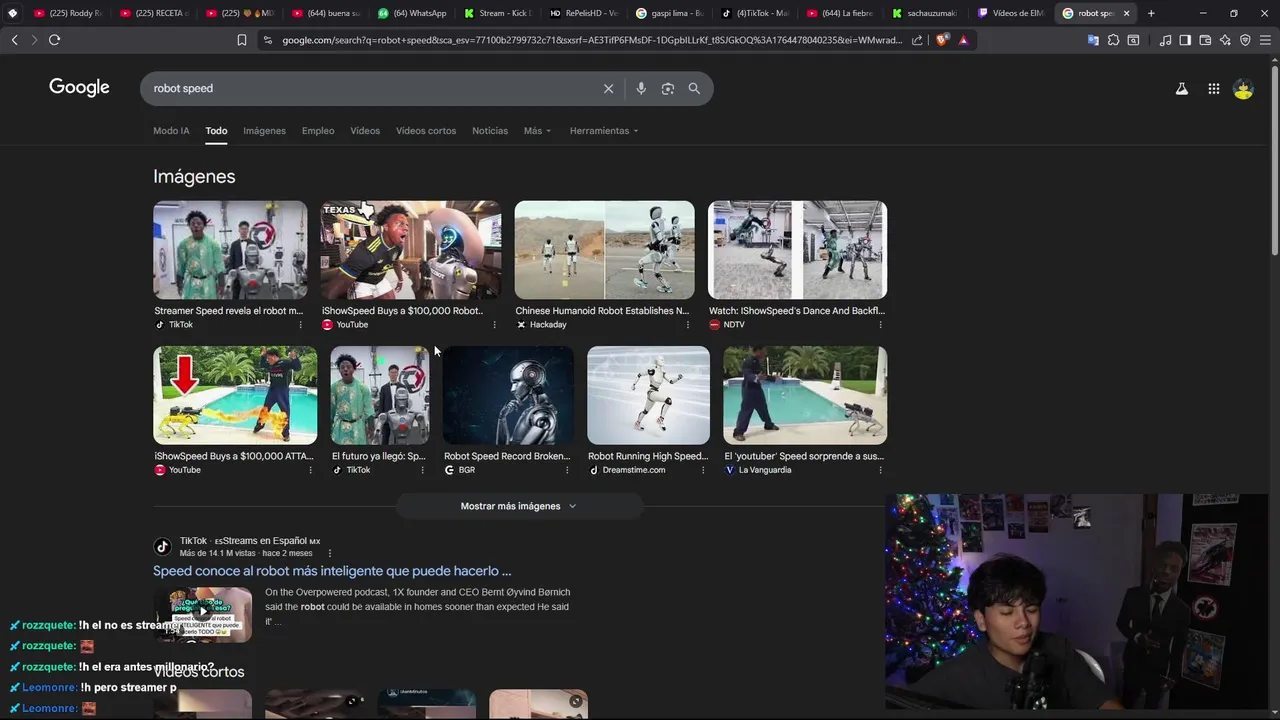Viewport: 1280px width, 720px height.
Task: Switch to Noticias tab
Action: [x=490, y=131]
